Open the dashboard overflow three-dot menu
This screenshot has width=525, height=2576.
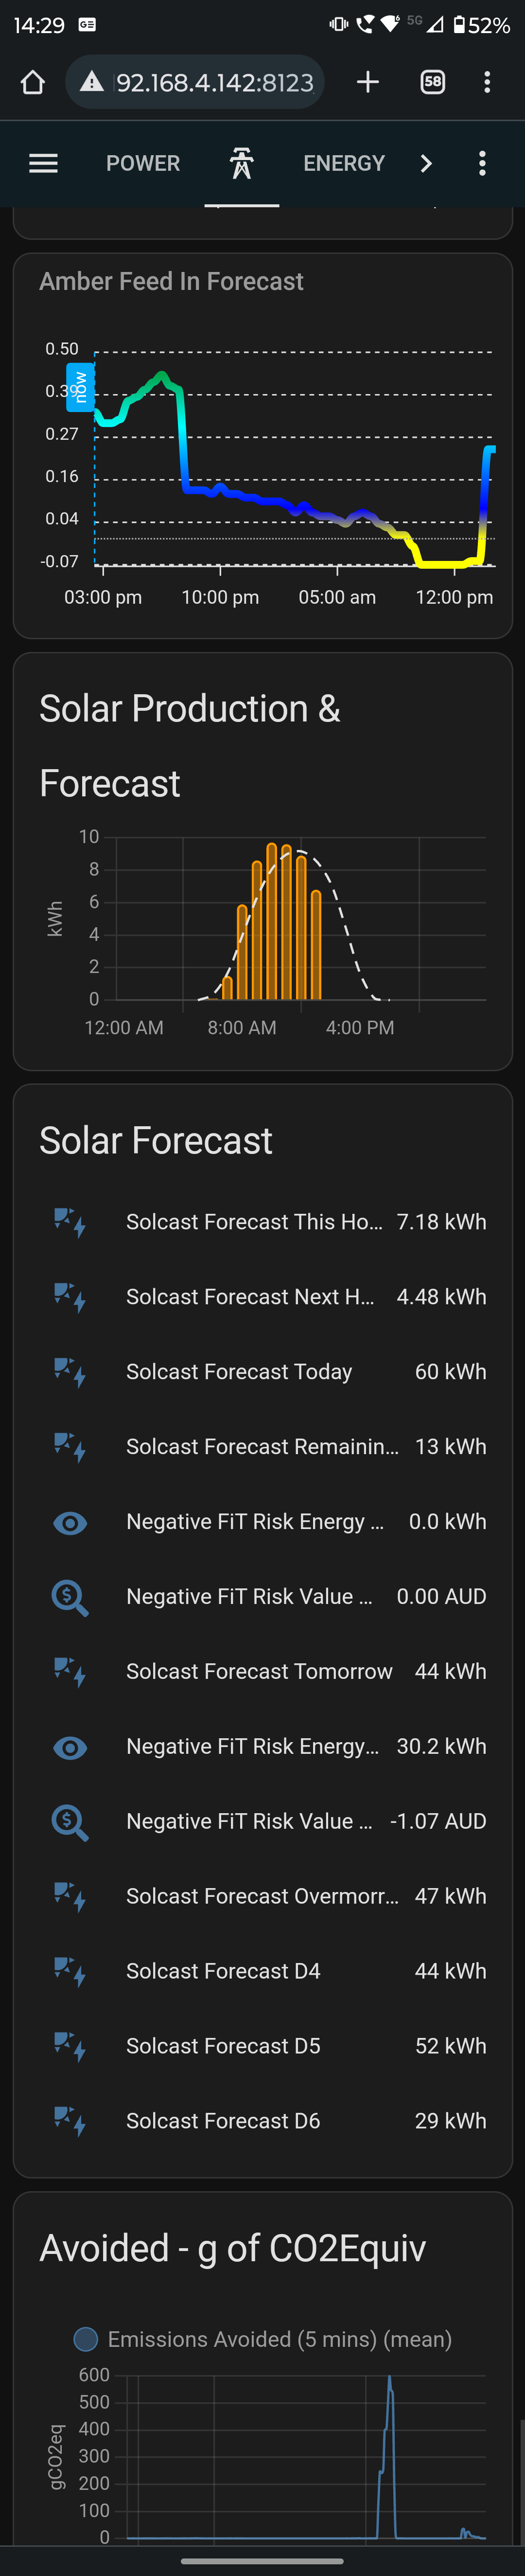[482, 163]
